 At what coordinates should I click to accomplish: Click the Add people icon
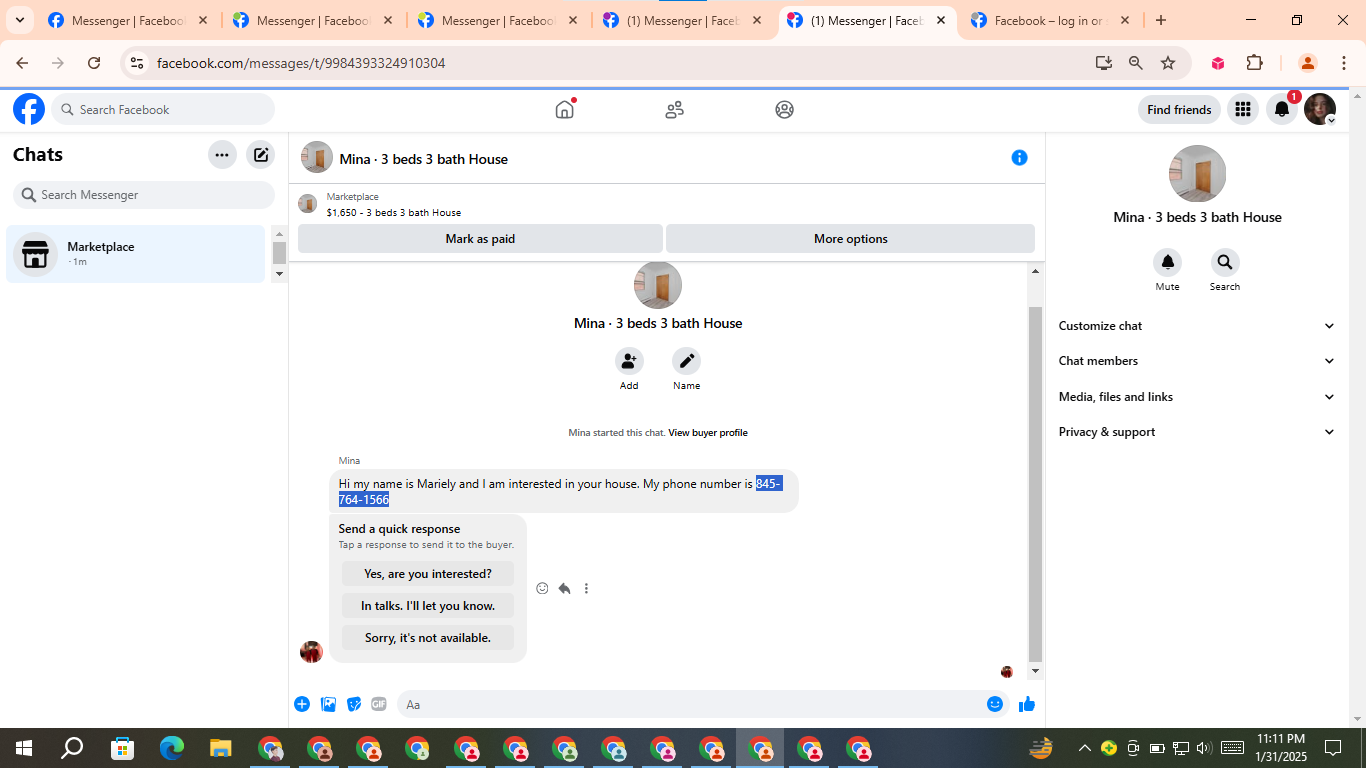click(x=629, y=361)
